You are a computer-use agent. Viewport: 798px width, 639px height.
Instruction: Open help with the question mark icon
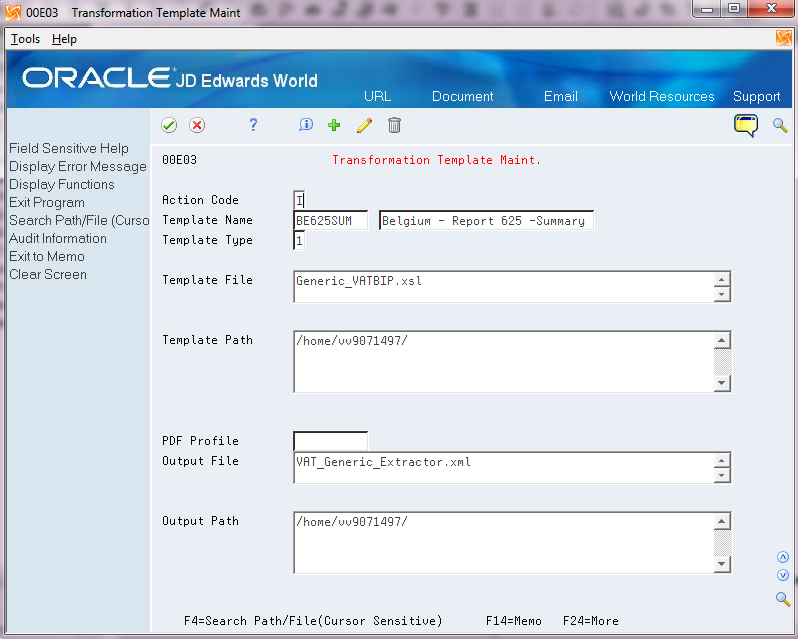(x=253, y=125)
